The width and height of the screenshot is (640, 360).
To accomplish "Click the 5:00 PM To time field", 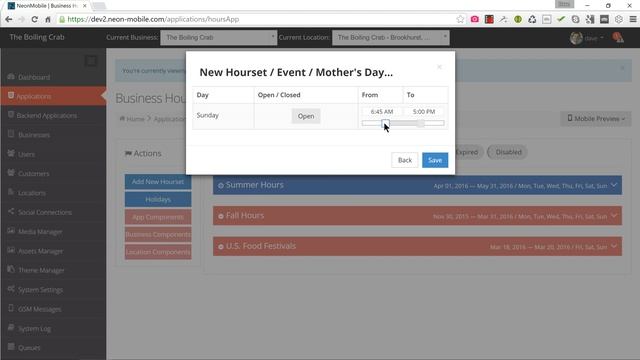I will coord(424,111).
